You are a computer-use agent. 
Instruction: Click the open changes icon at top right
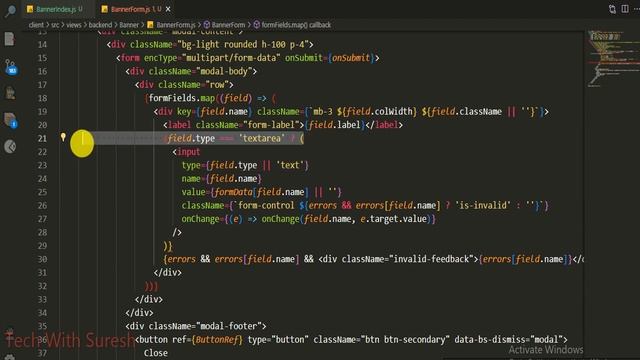point(612,9)
